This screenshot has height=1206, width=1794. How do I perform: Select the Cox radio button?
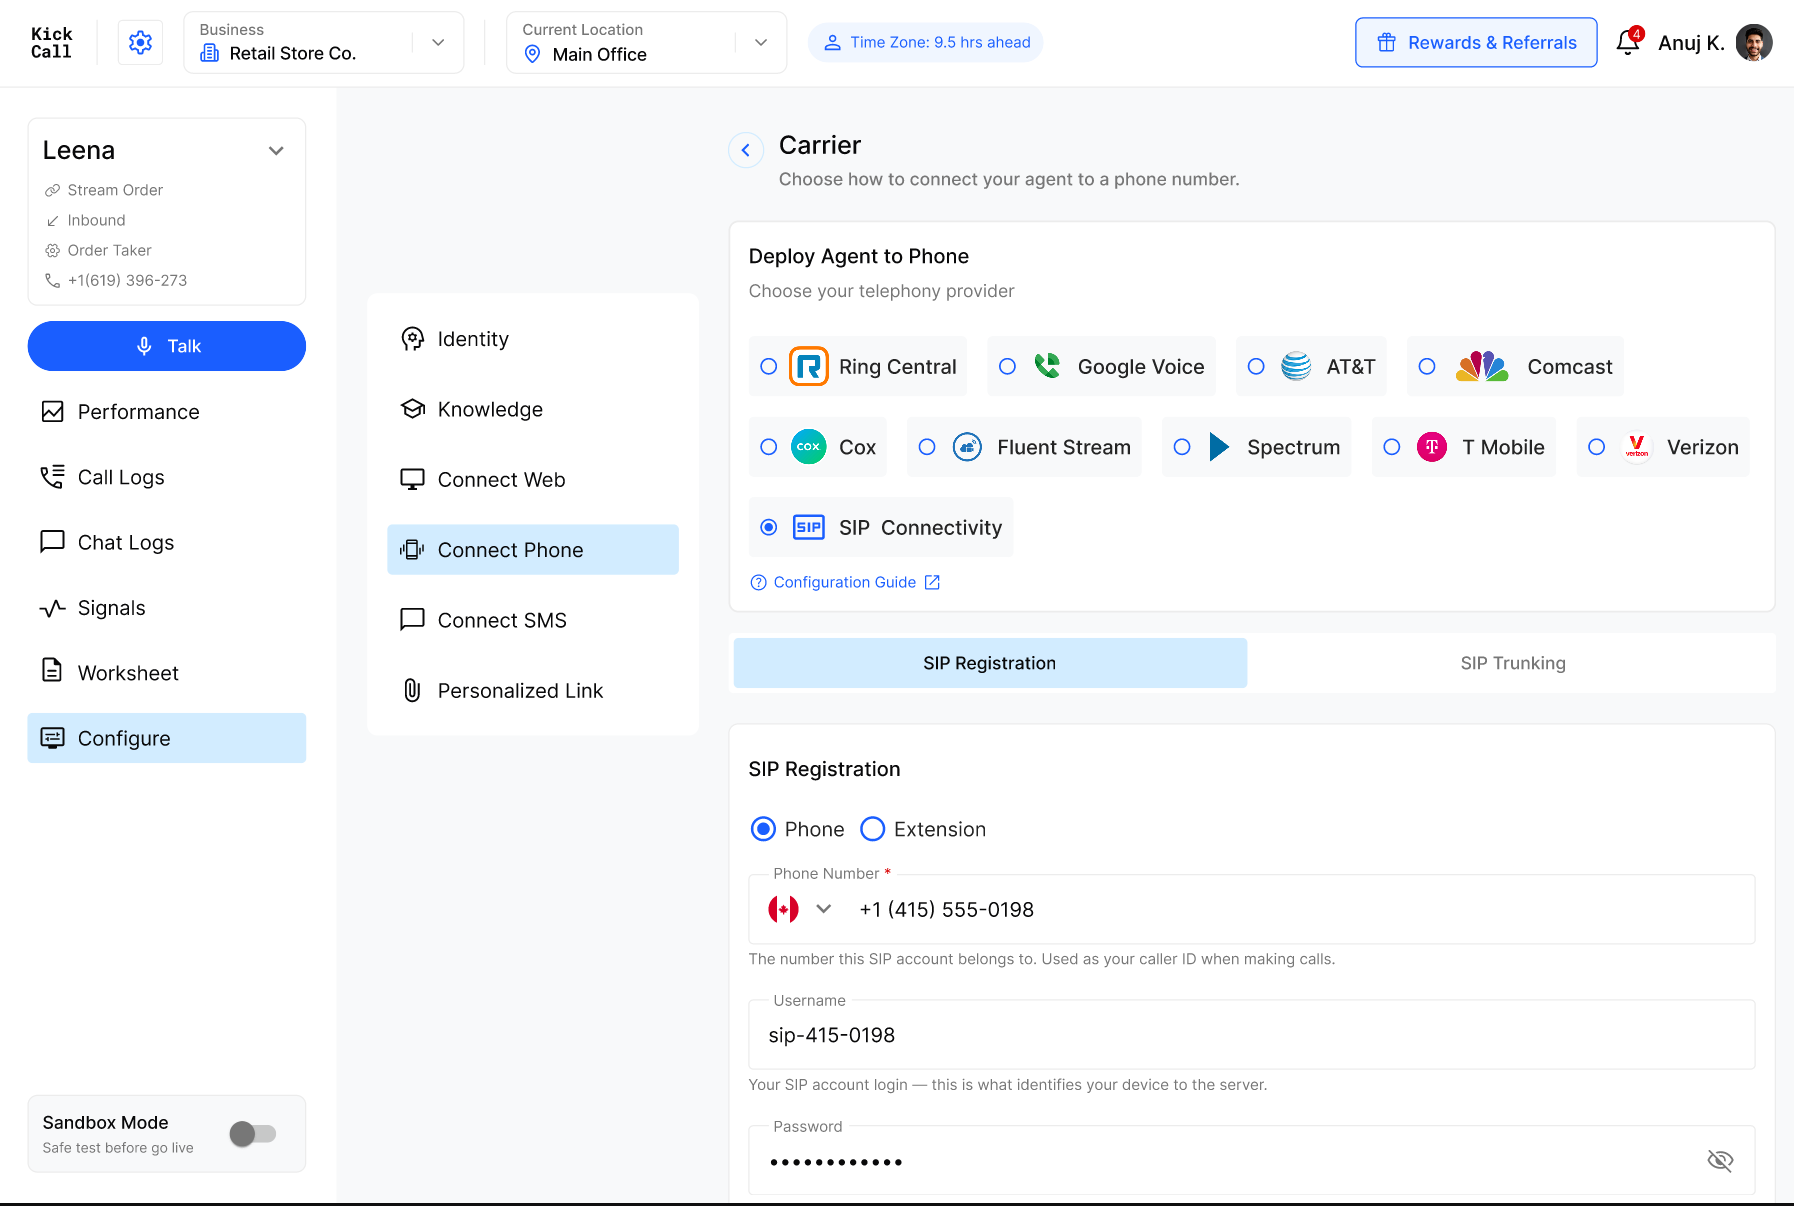[769, 446]
